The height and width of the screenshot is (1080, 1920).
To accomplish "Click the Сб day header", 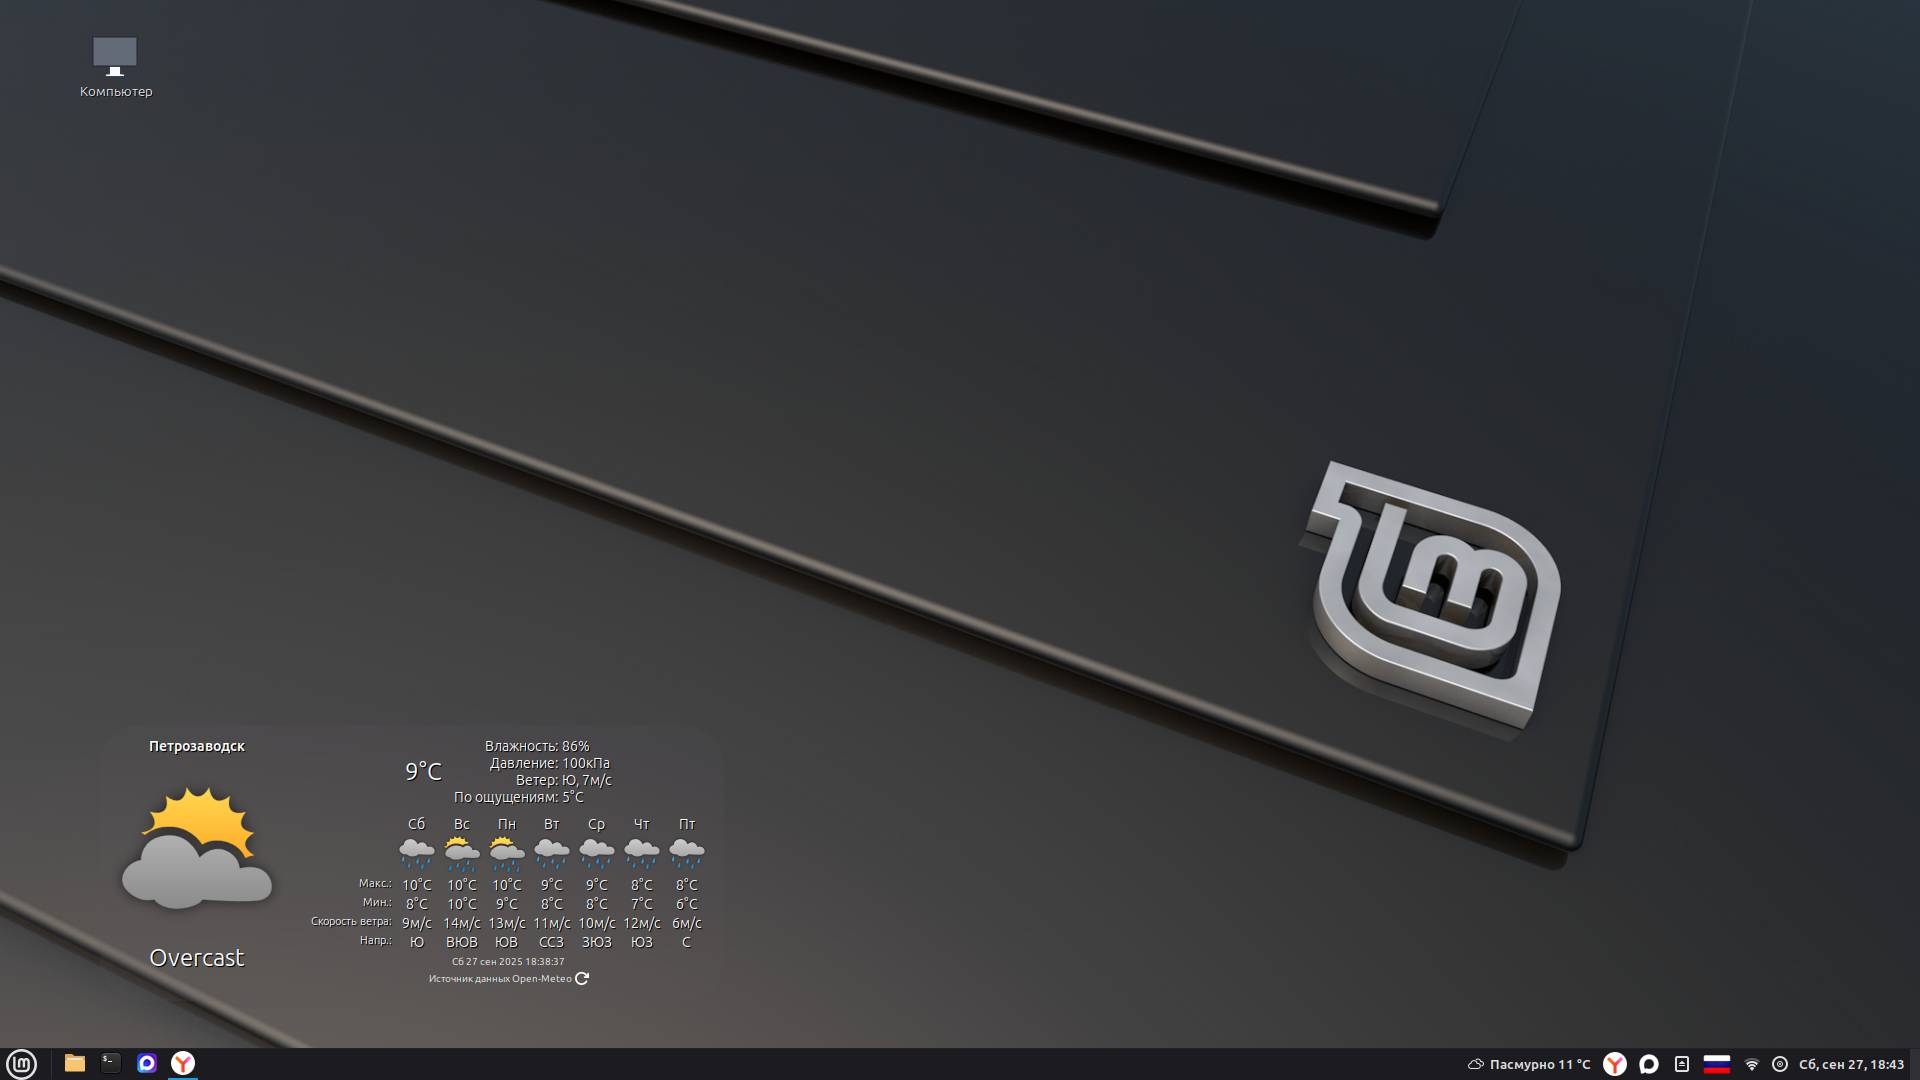I will 417,824.
